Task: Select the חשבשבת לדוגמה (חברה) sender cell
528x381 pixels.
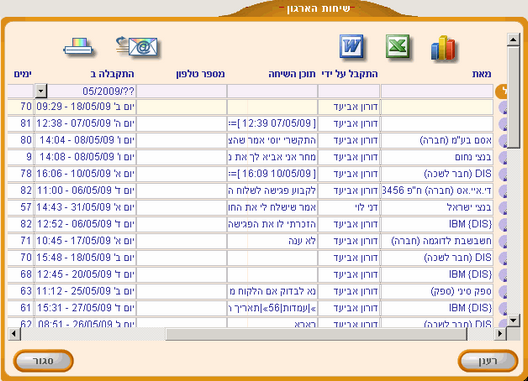Action: (437, 241)
